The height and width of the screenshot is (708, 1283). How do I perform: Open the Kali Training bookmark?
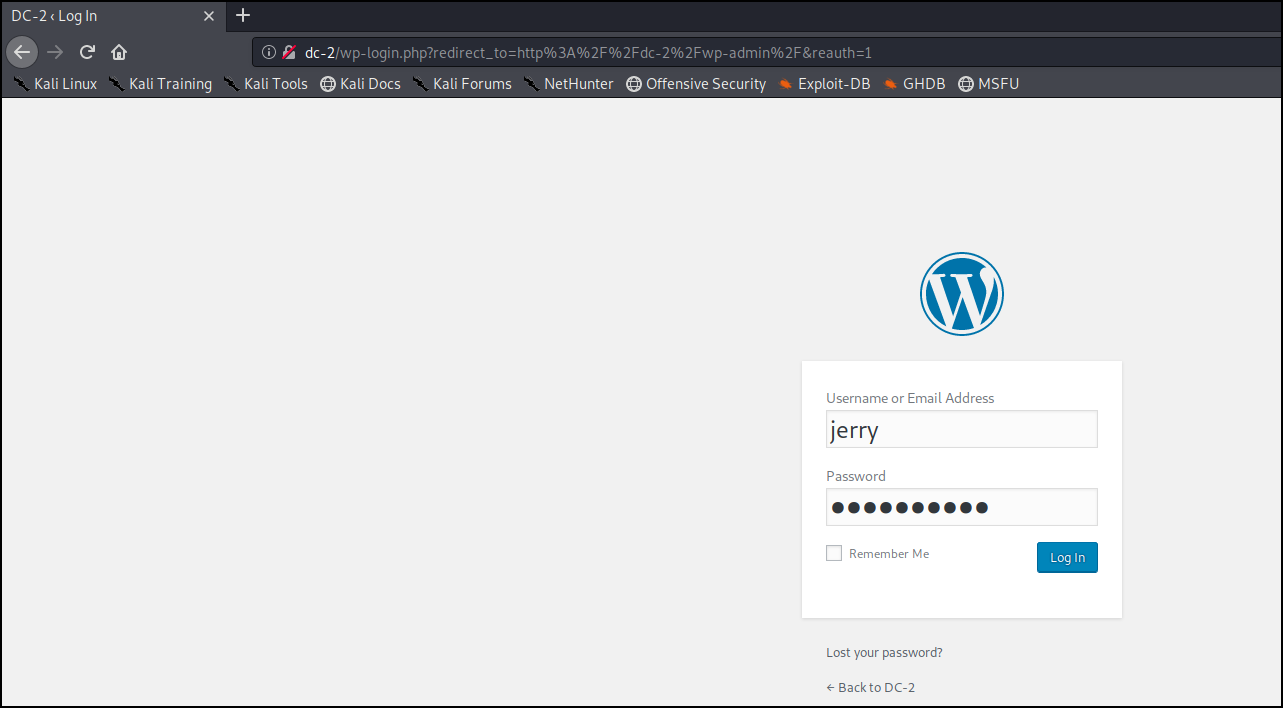160,84
